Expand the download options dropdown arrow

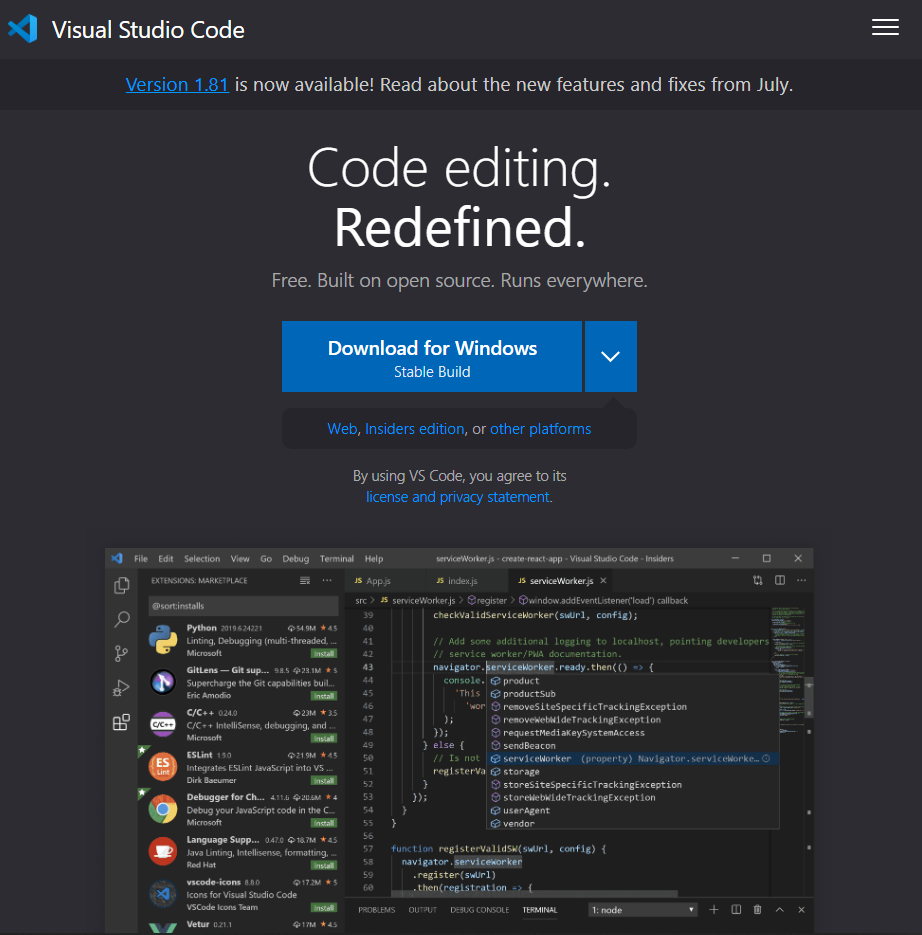pyautogui.click(x=611, y=357)
